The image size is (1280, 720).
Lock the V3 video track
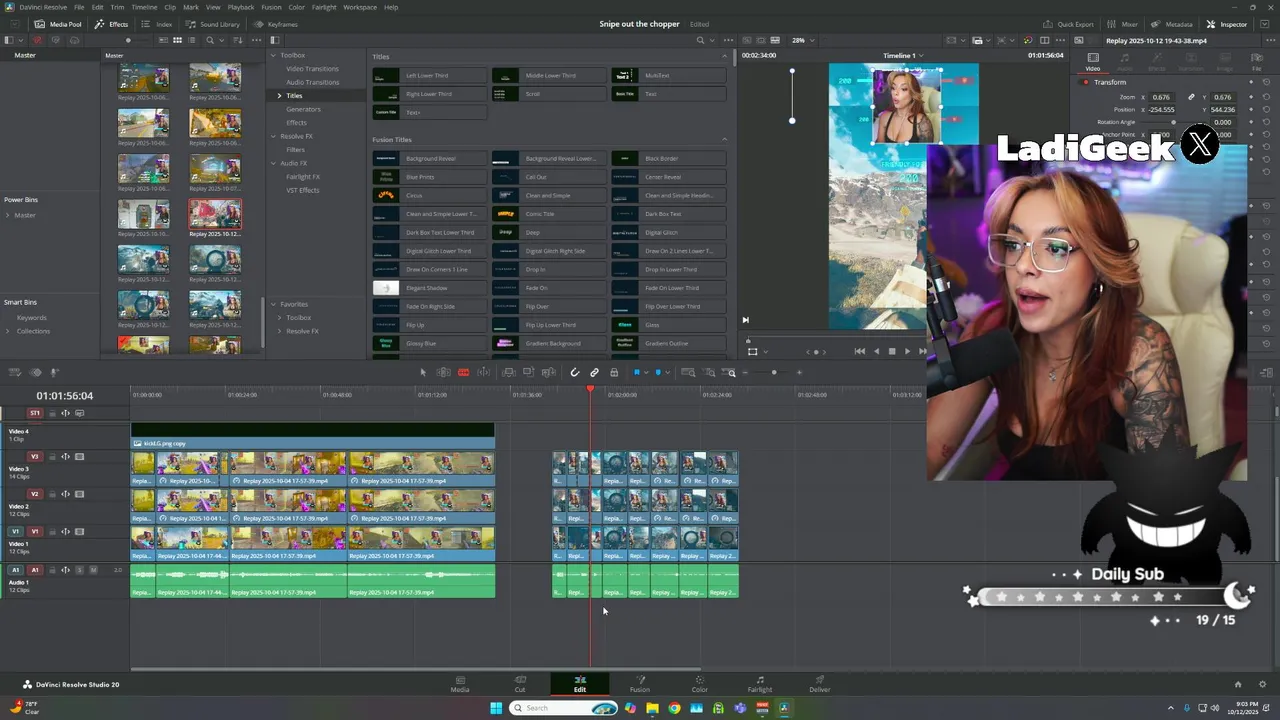point(52,457)
